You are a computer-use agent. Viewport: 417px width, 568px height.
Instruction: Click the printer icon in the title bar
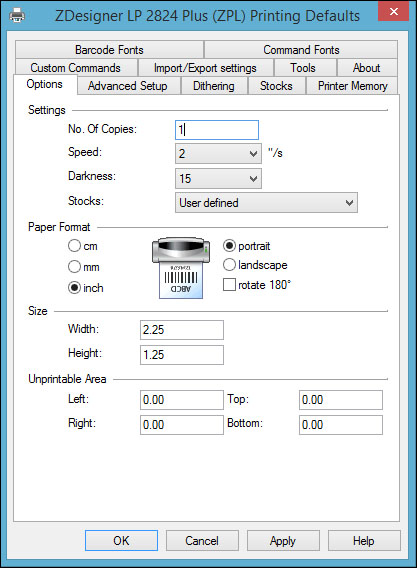(17, 15)
